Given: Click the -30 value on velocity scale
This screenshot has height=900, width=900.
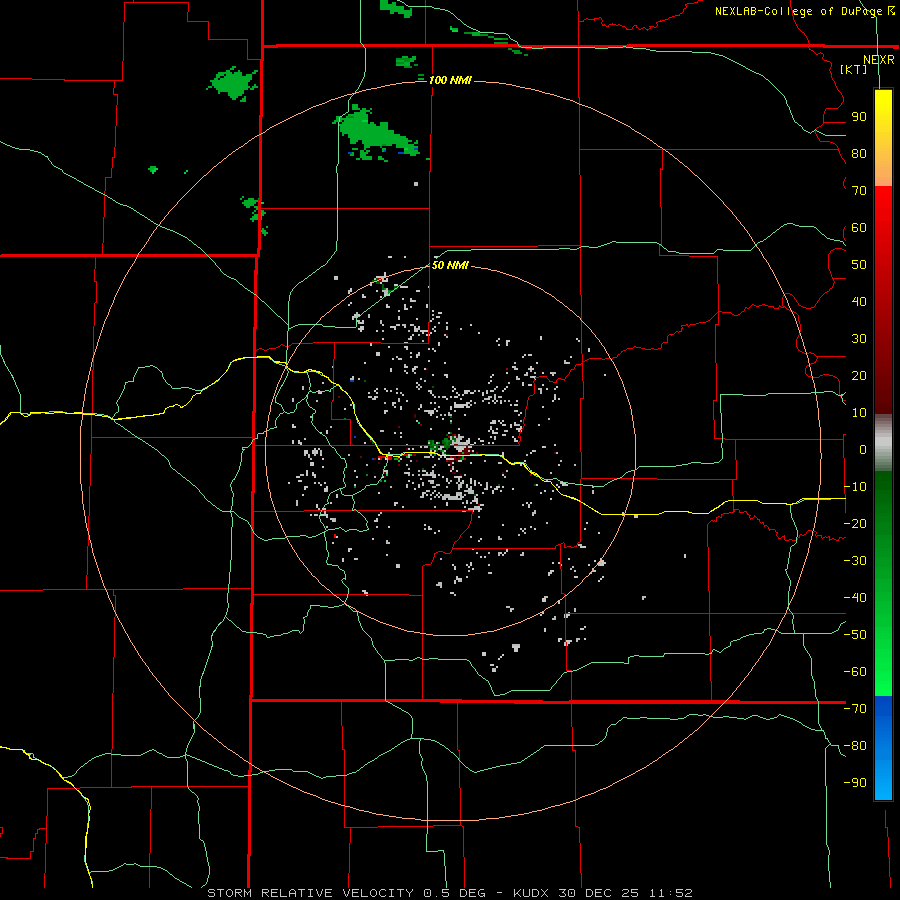Looking at the screenshot, I should [x=855, y=561].
